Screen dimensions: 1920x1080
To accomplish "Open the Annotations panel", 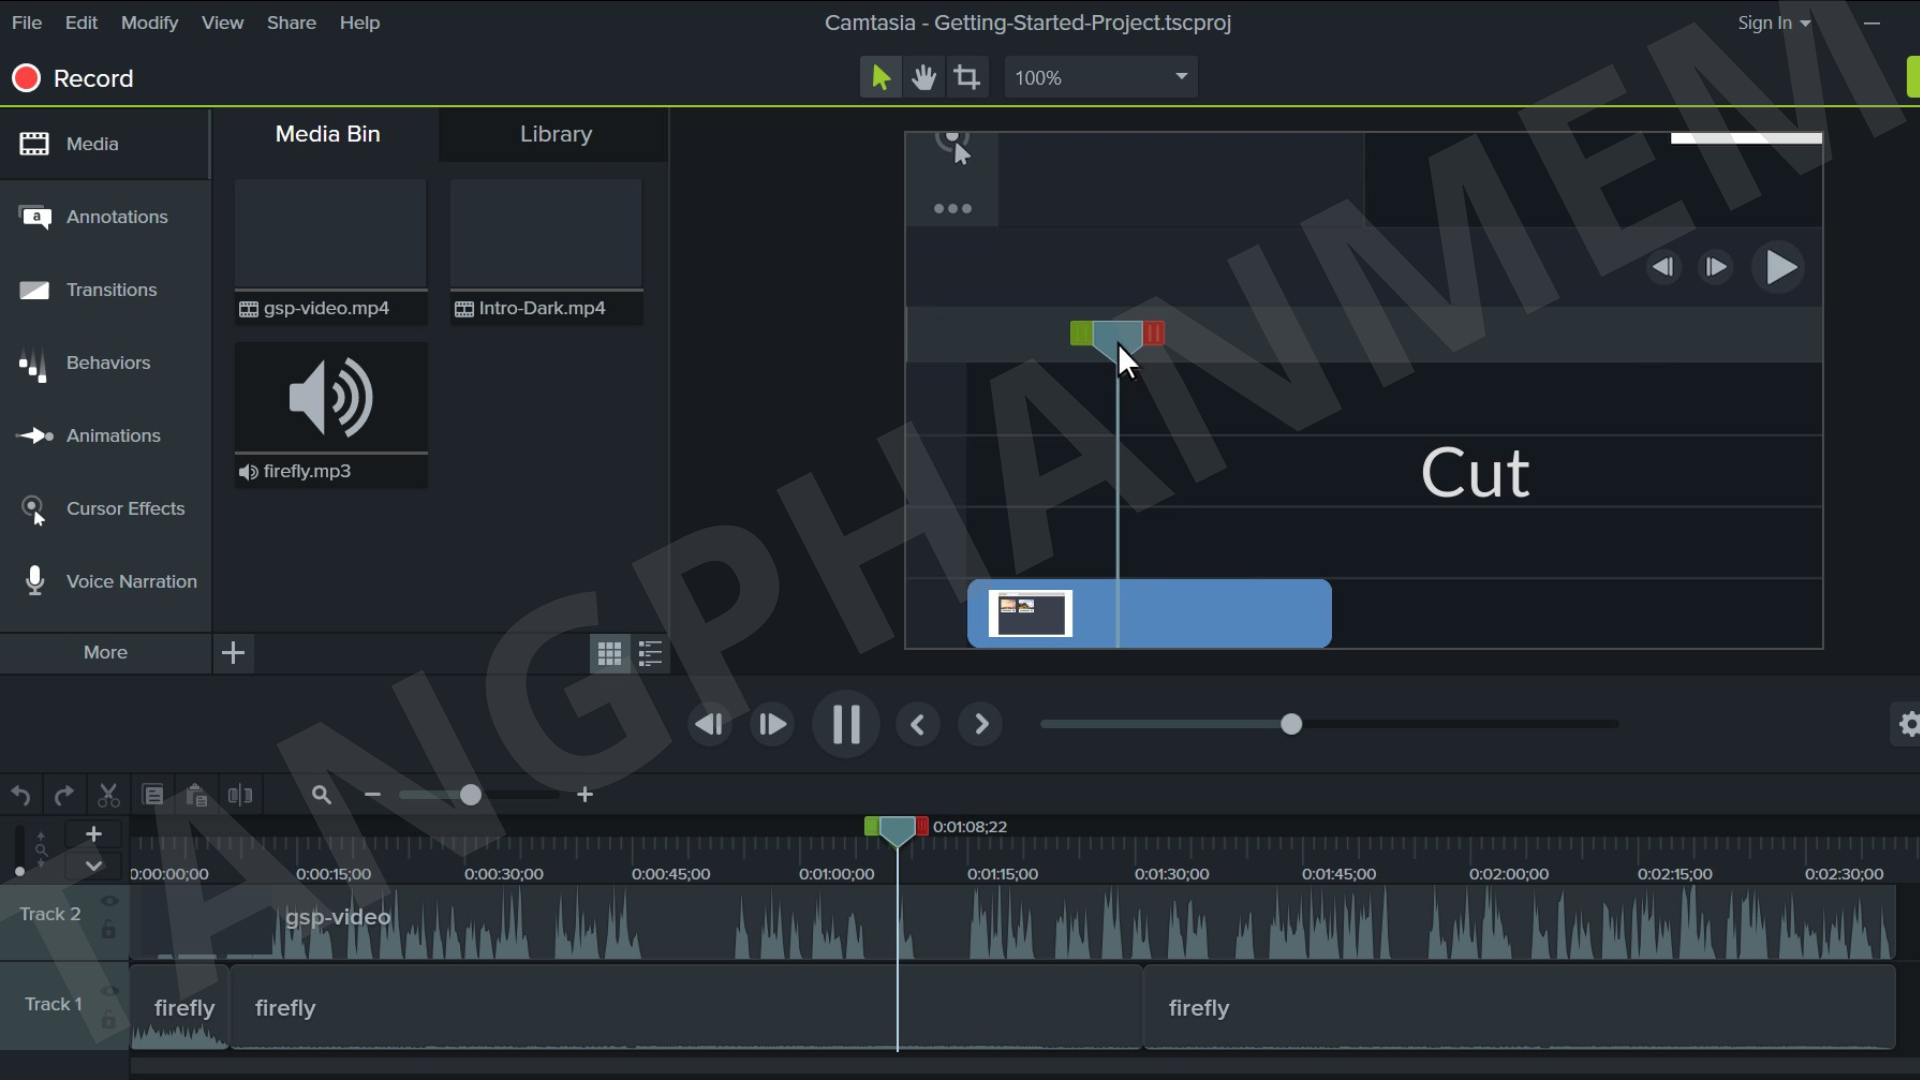I will pos(105,217).
